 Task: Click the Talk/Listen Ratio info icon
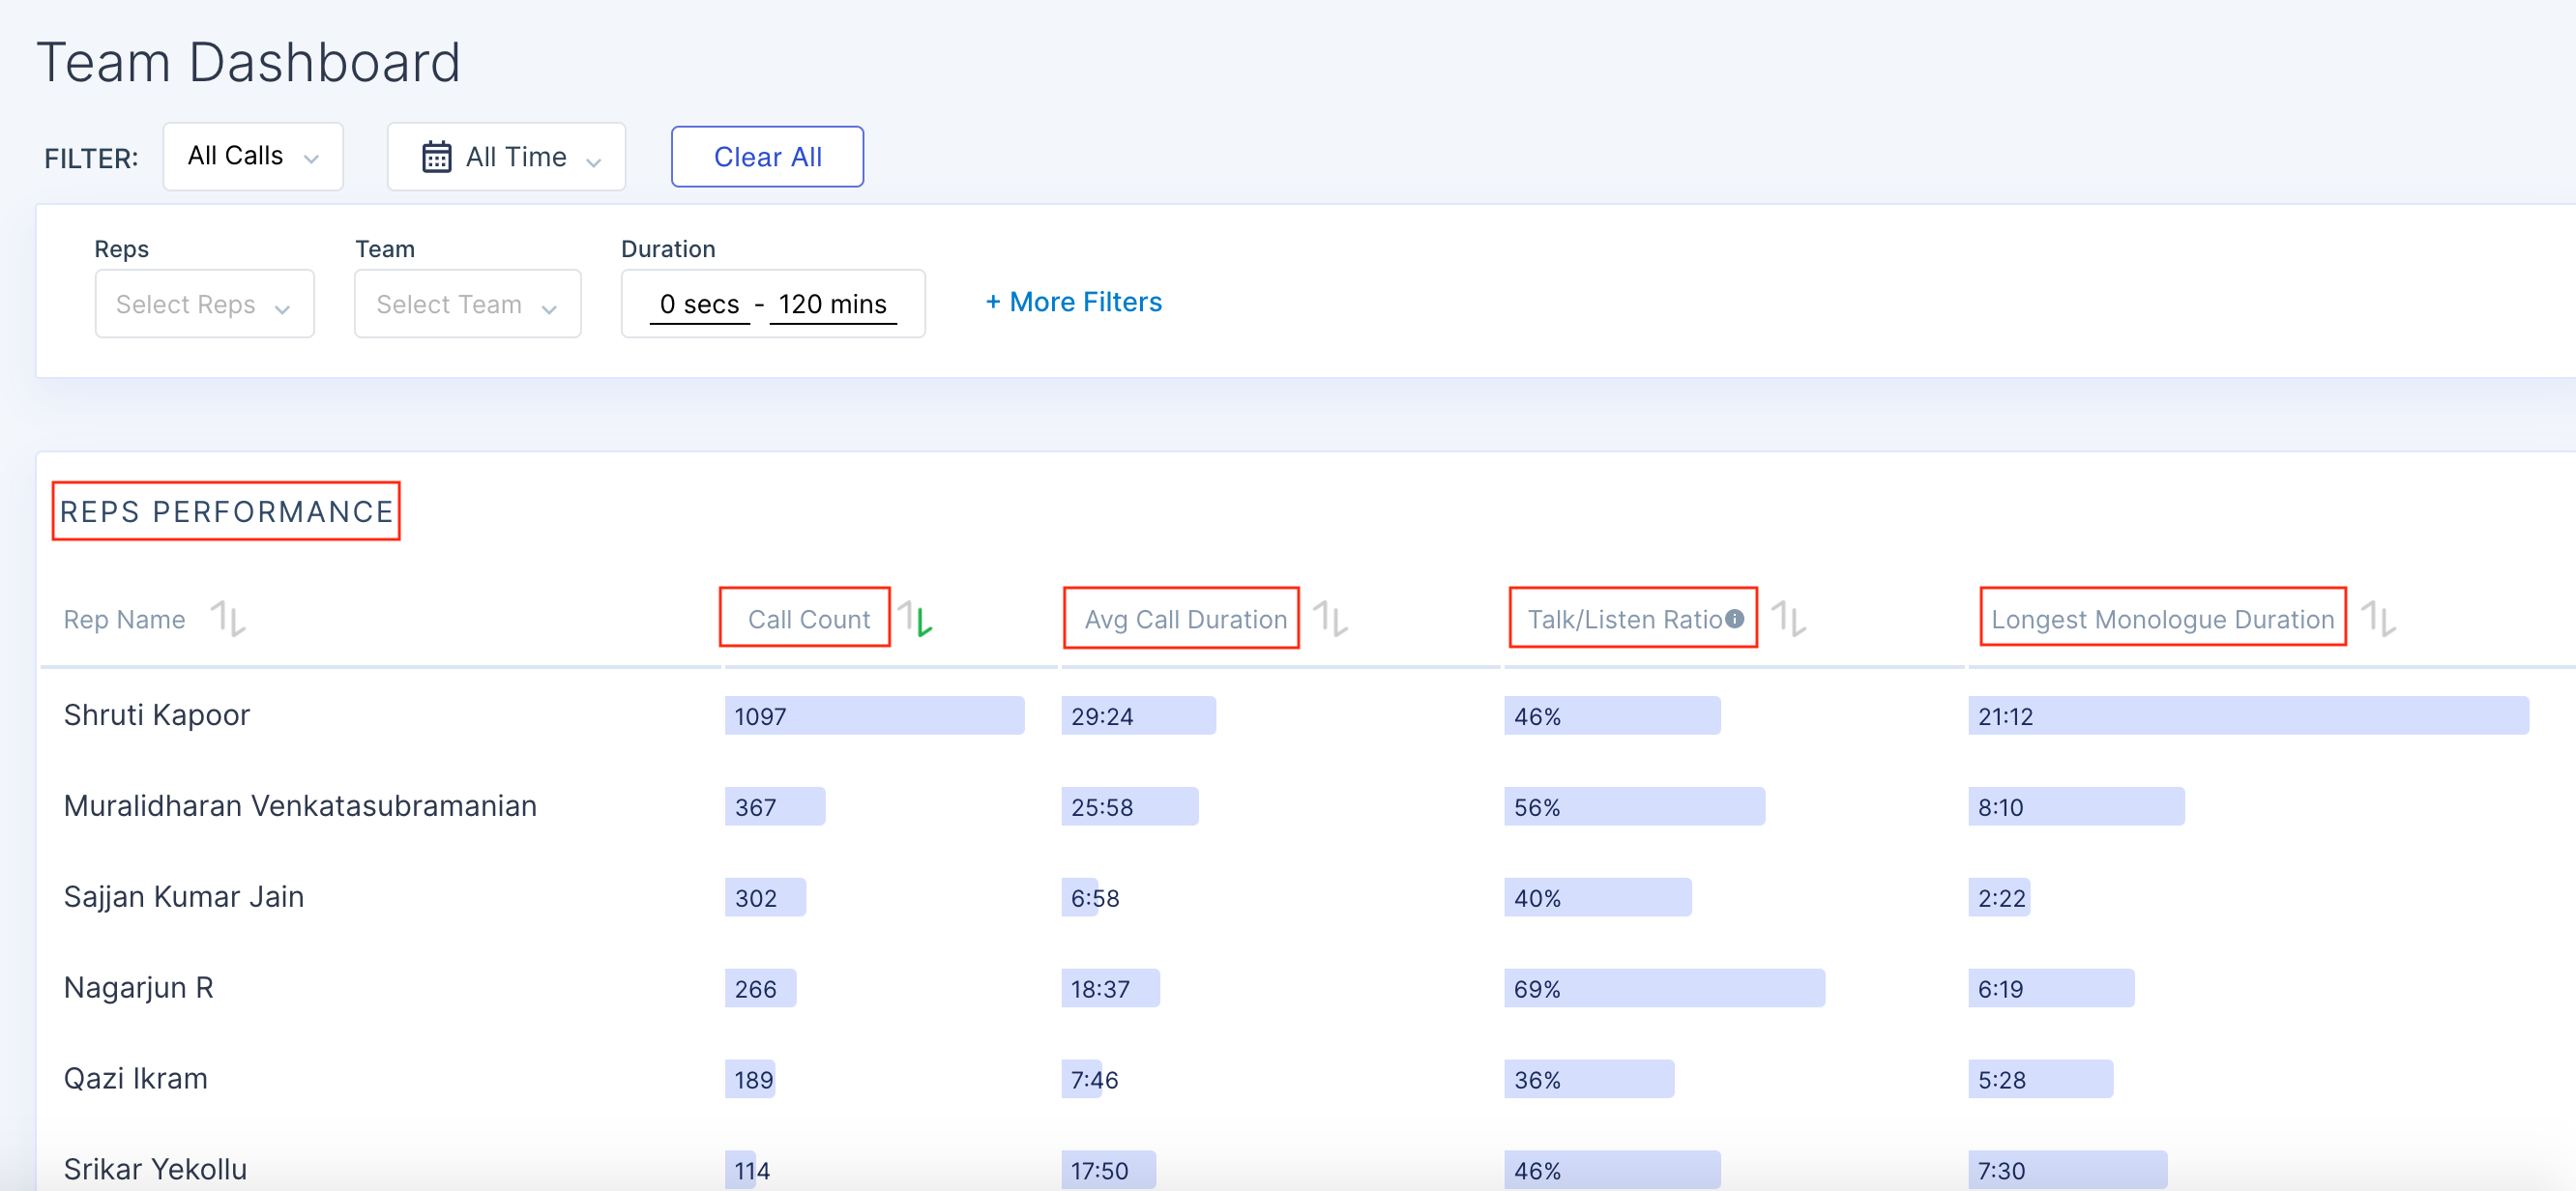(1735, 619)
